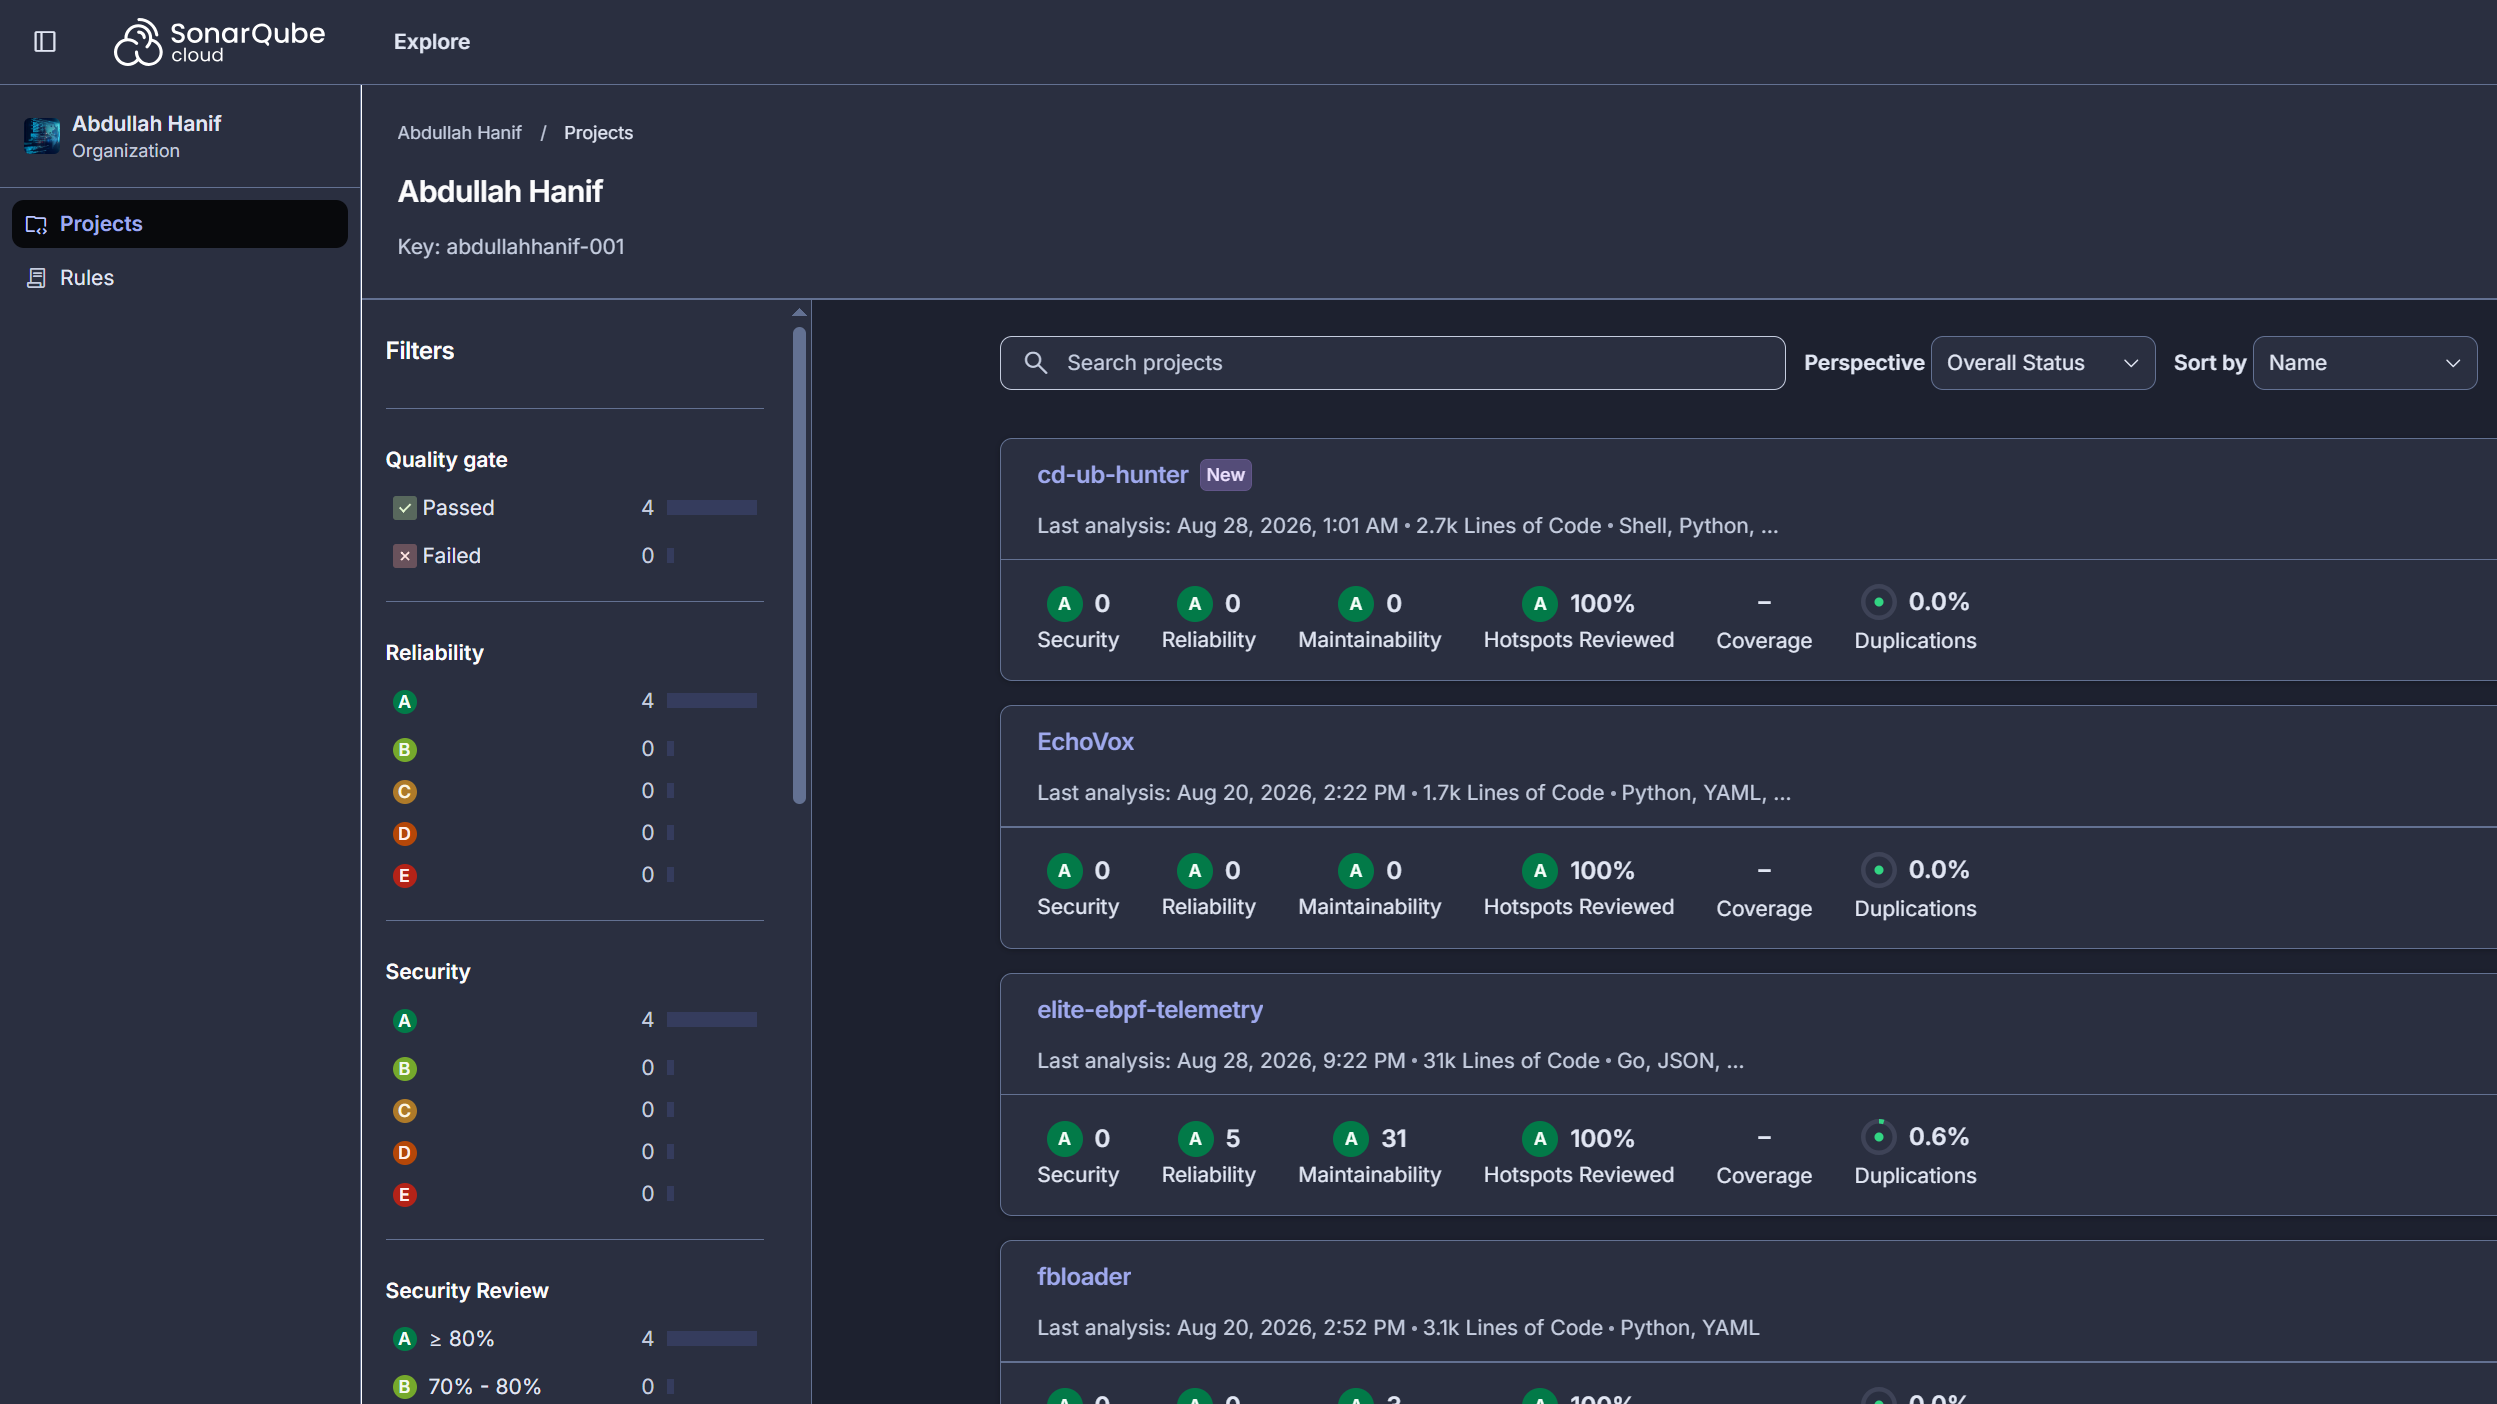This screenshot has width=2497, height=1404.
Task: Open the elite-ebpf-telemetry project
Action: (x=1149, y=1010)
